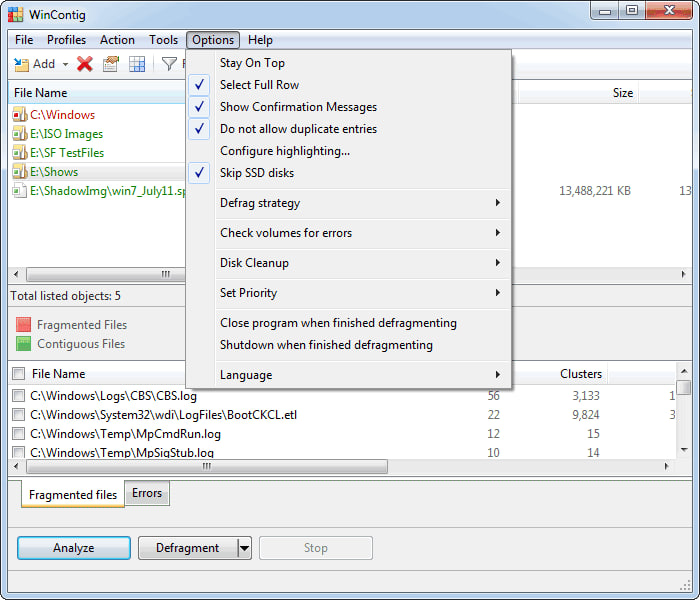The width and height of the screenshot is (700, 600).
Task: Click the red Fragmented Files color swatch
Action: [23, 325]
